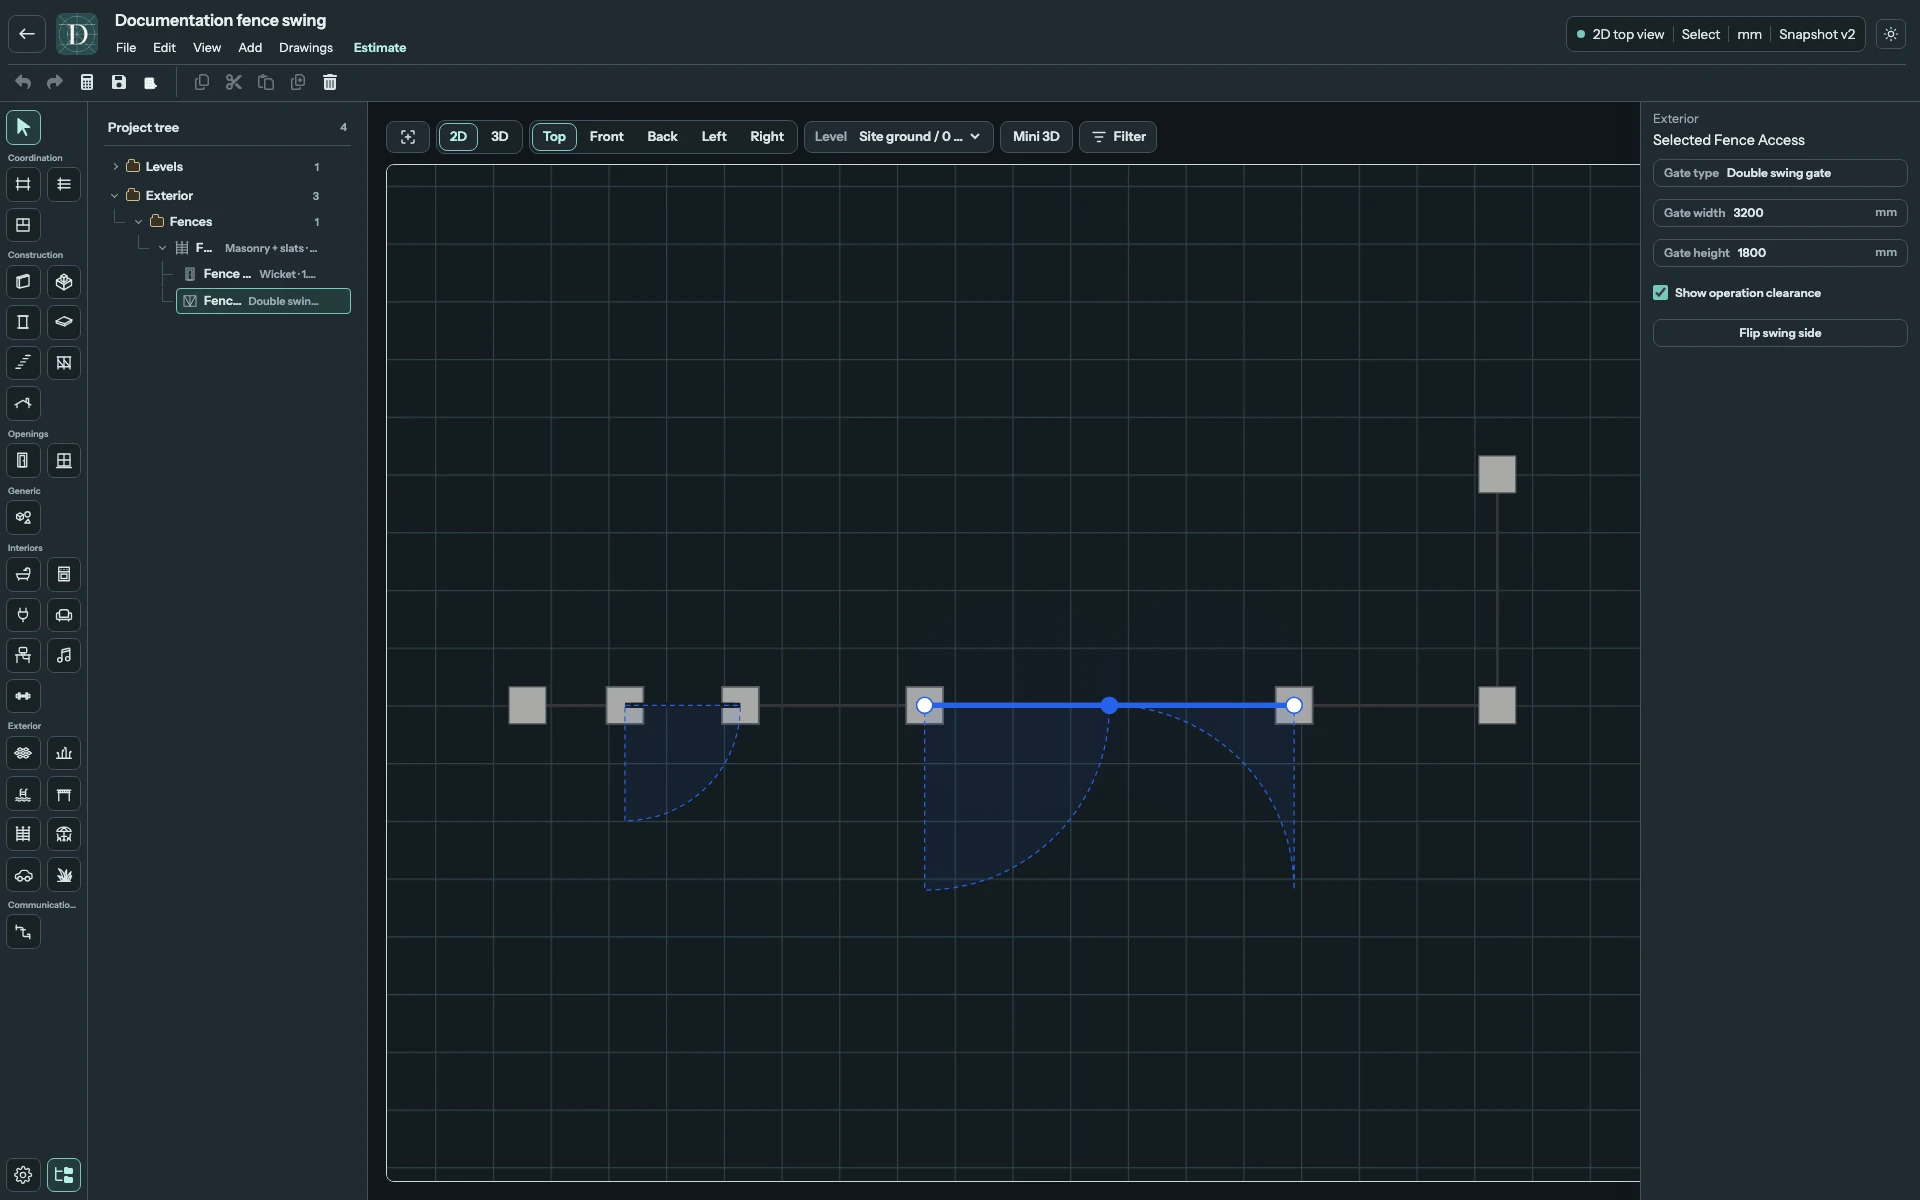
Task: Click the Snapshot v2 status button
Action: (1816, 34)
